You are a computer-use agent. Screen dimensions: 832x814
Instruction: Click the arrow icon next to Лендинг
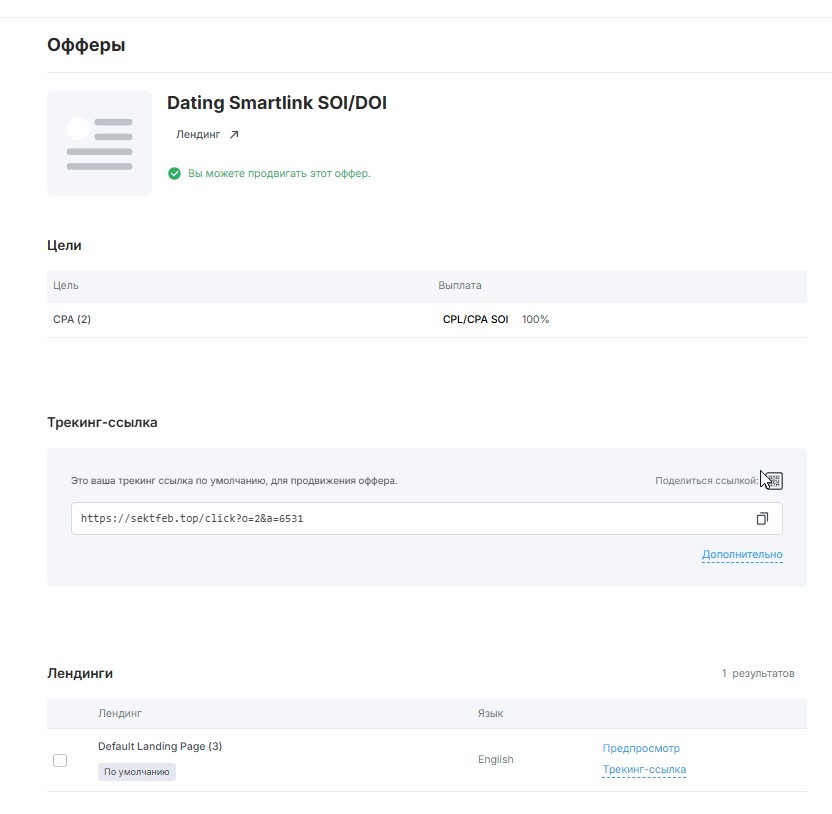click(x=234, y=135)
